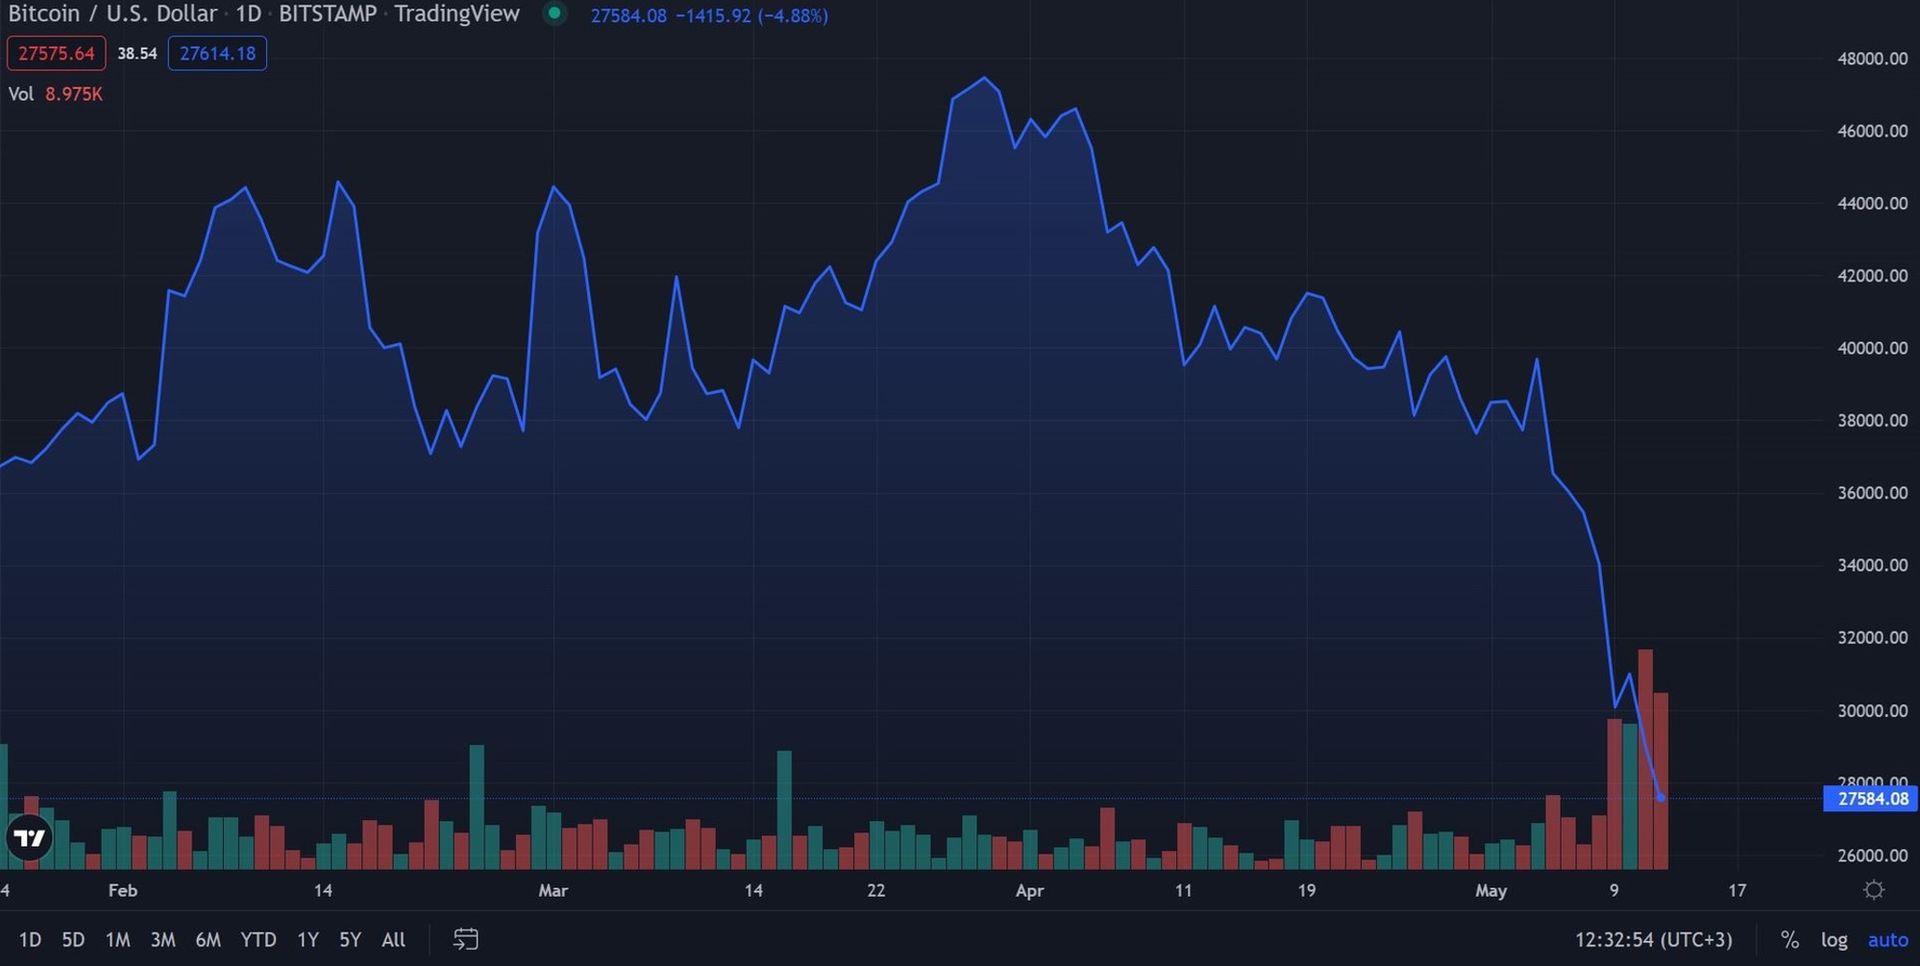
Task: Show the 5Y time range
Action: tap(350, 940)
